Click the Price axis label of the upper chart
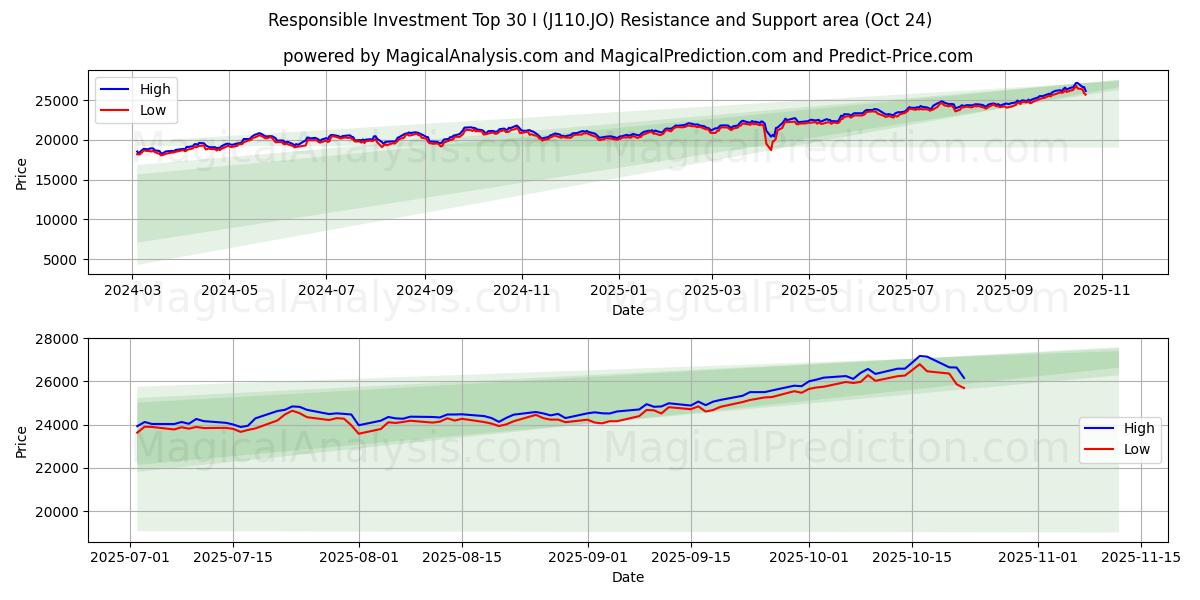Image resolution: width=1200 pixels, height=600 pixels. click(x=22, y=173)
